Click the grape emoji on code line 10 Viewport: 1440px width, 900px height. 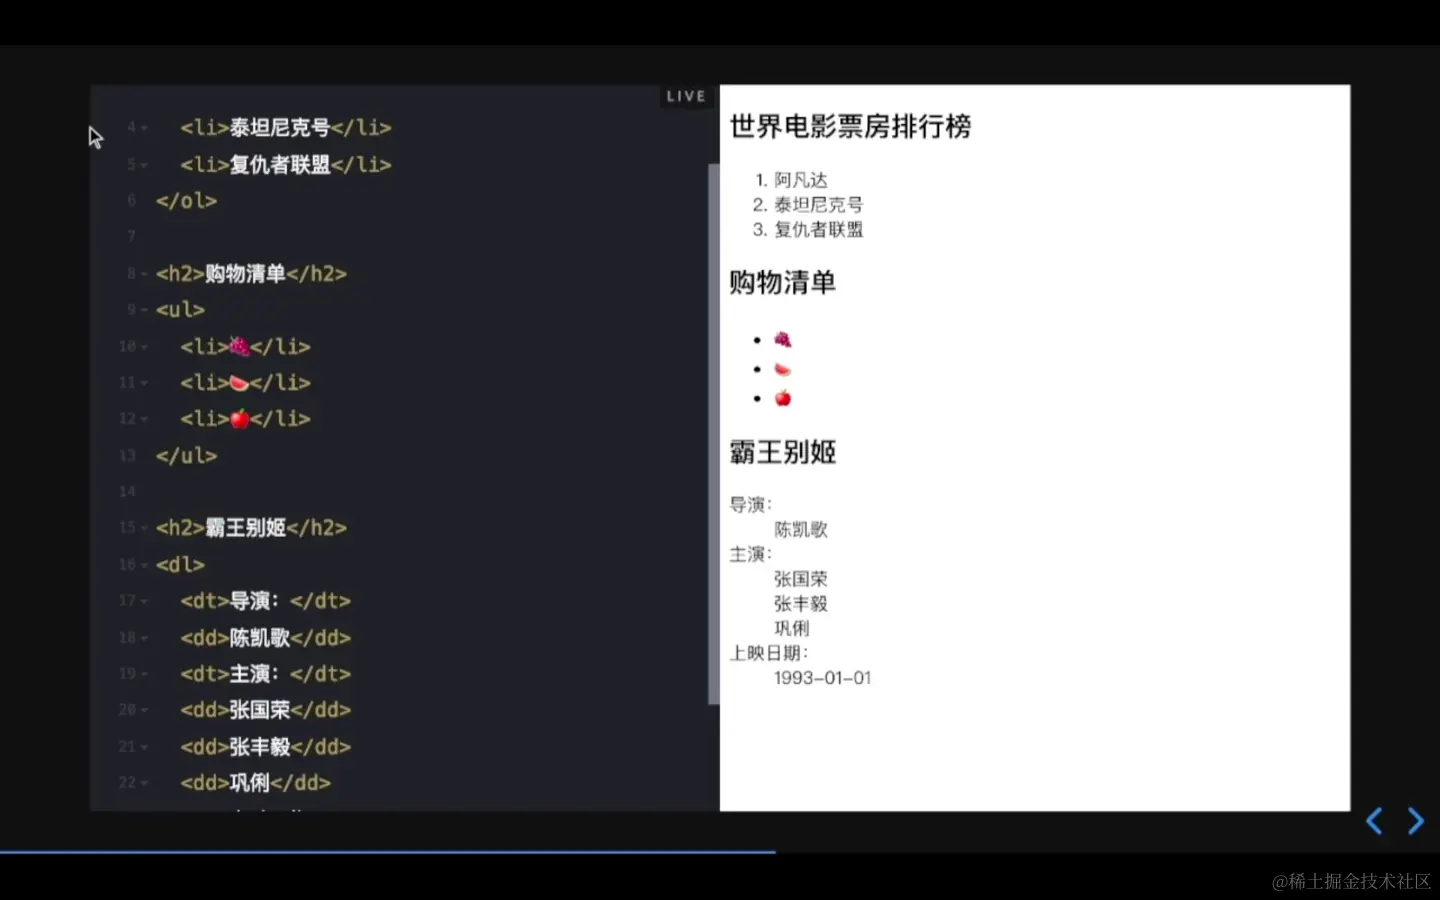pos(239,346)
